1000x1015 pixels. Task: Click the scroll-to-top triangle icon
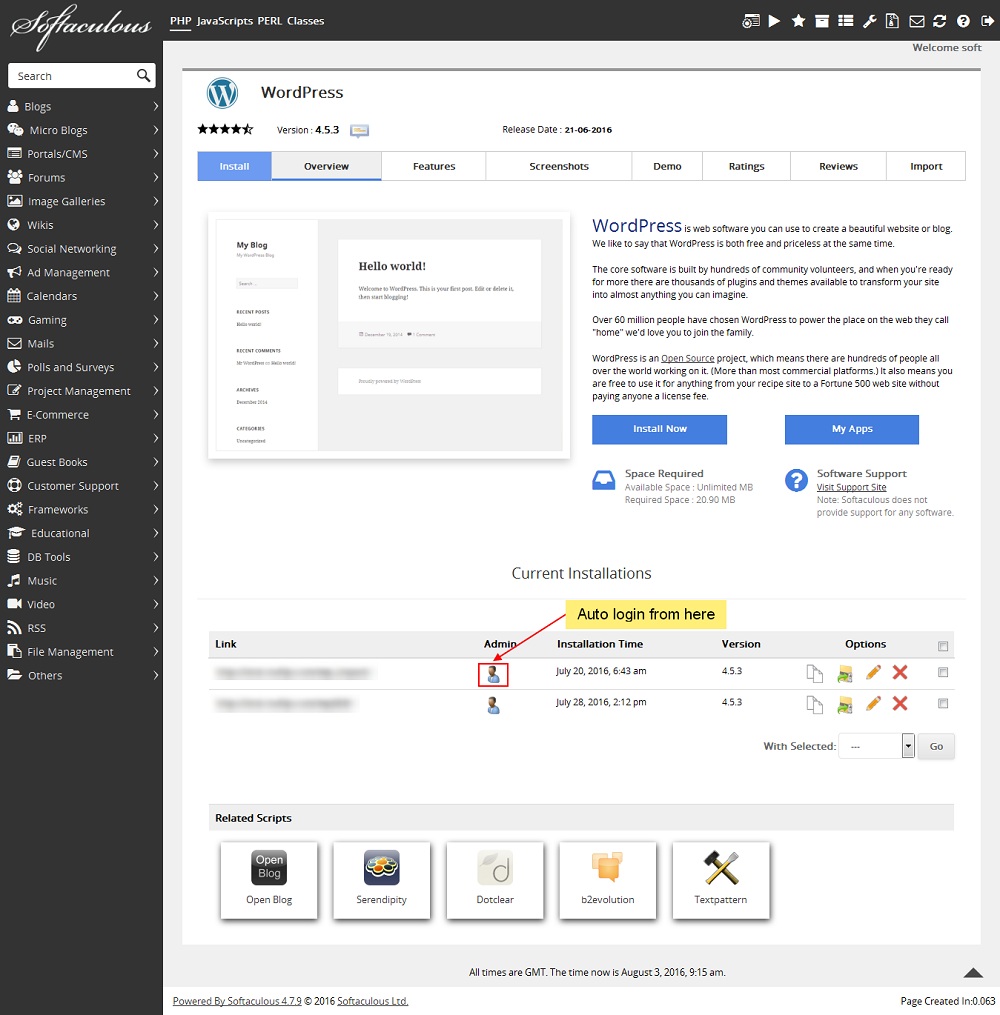[973, 972]
